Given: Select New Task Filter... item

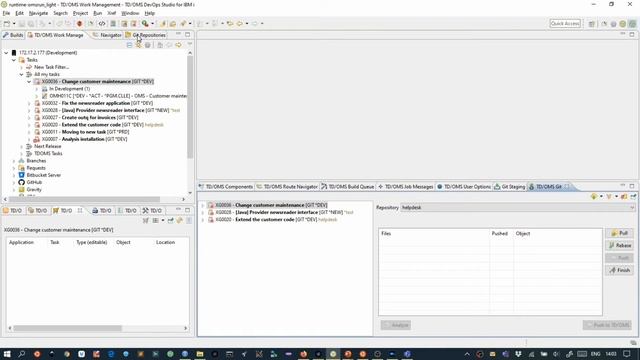Looking at the screenshot, I should tap(51, 67).
